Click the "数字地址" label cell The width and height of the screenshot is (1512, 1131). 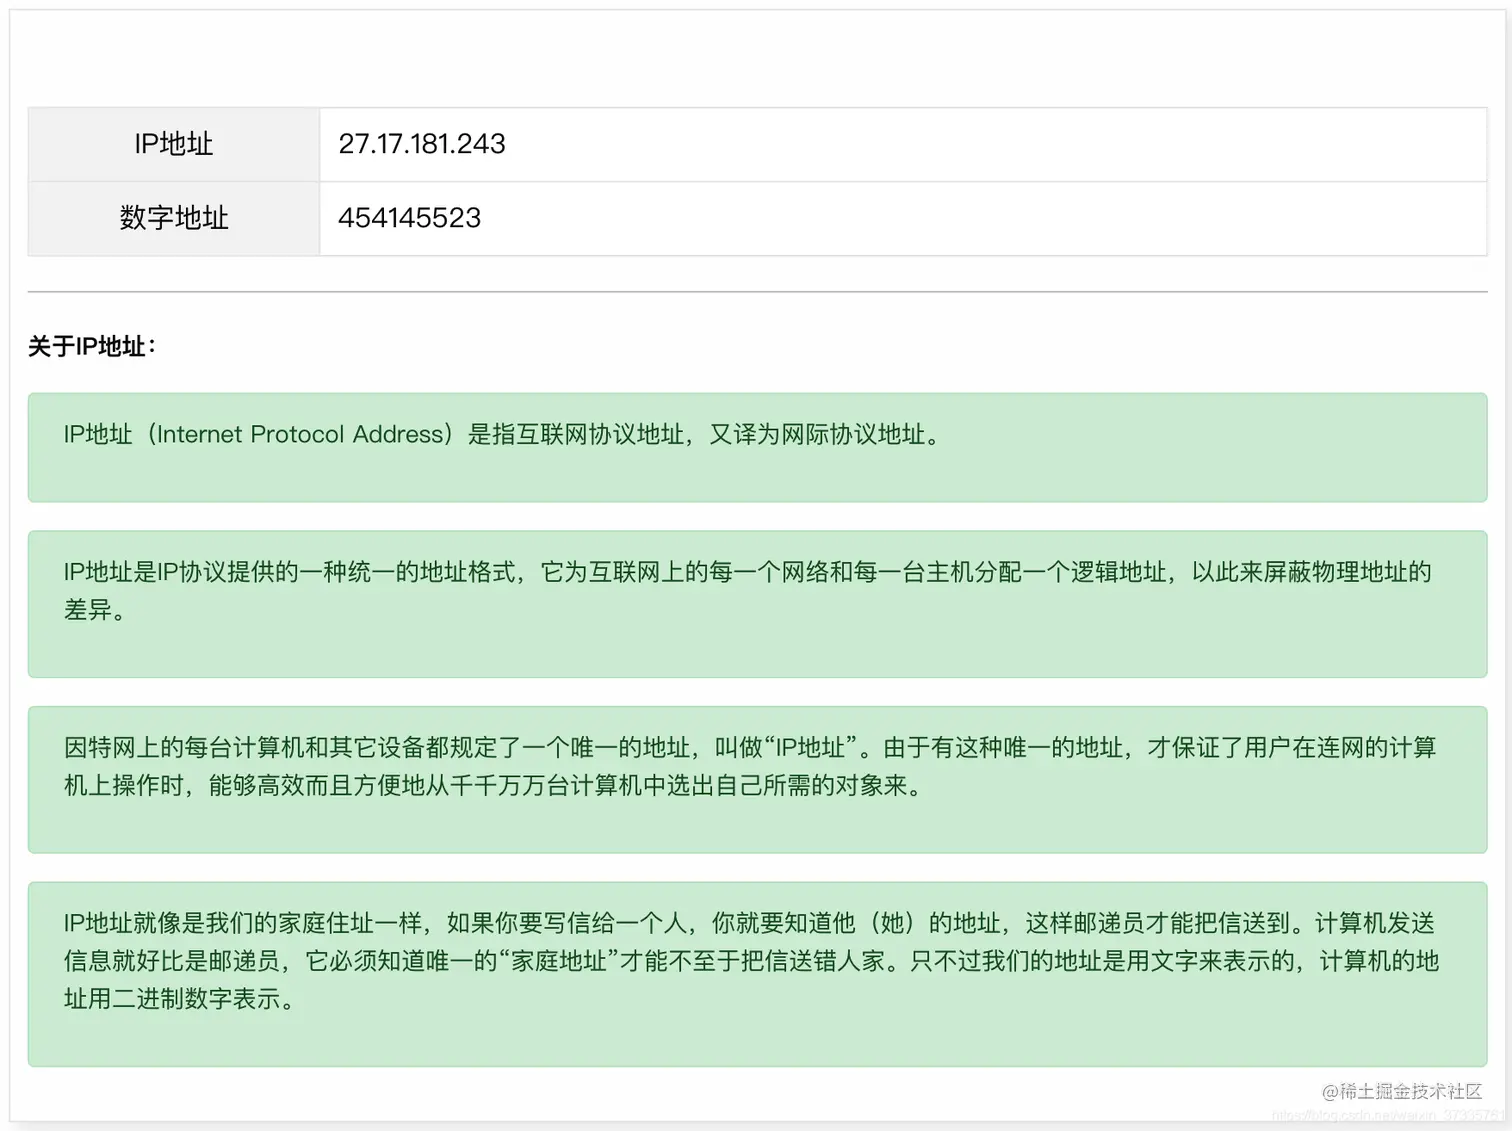click(174, 218)
